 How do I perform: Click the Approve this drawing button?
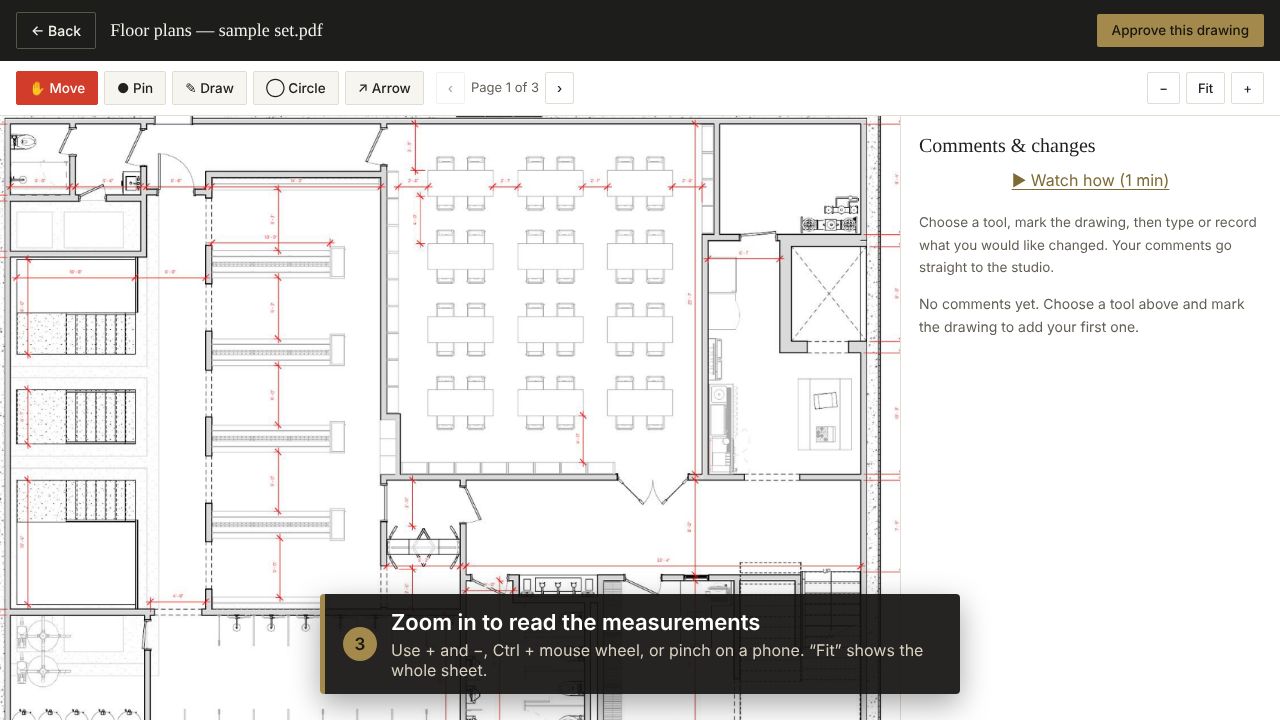pos(1180,30)
